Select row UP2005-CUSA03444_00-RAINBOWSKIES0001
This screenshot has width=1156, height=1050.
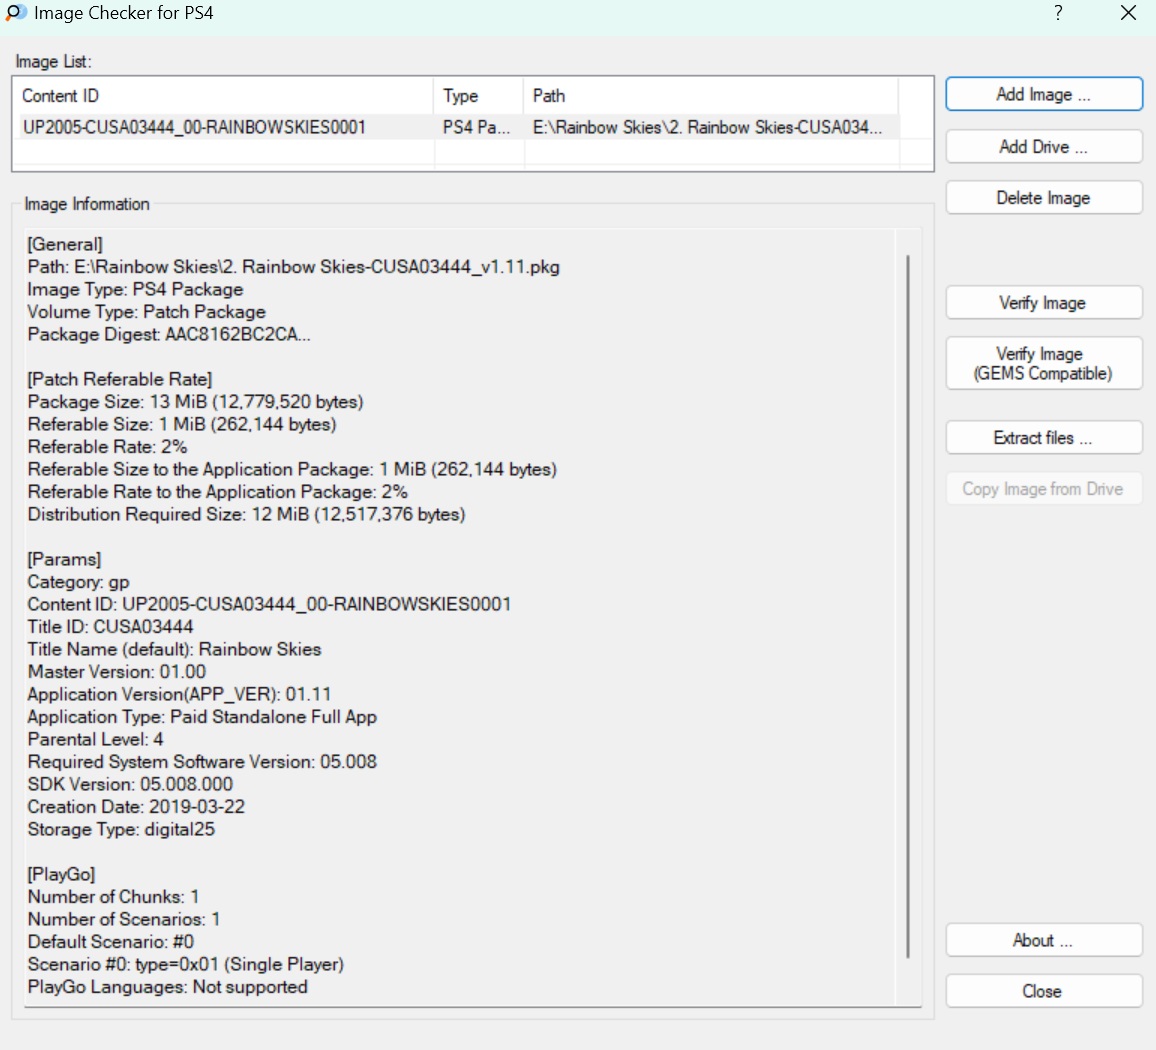(x=456, y=127)
